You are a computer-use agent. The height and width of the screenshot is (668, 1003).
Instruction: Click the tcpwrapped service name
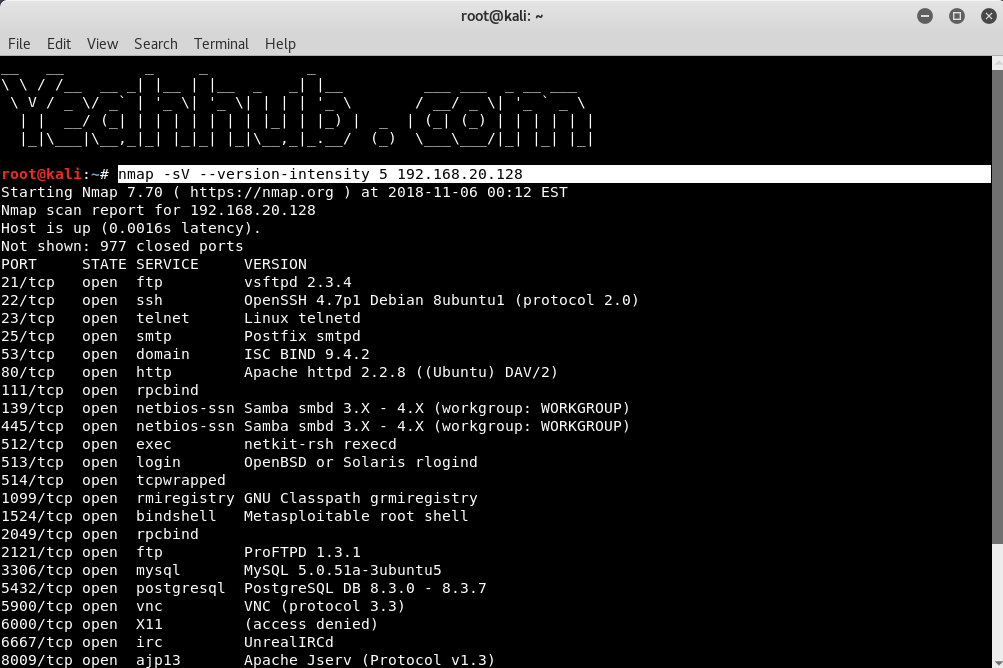181,480
